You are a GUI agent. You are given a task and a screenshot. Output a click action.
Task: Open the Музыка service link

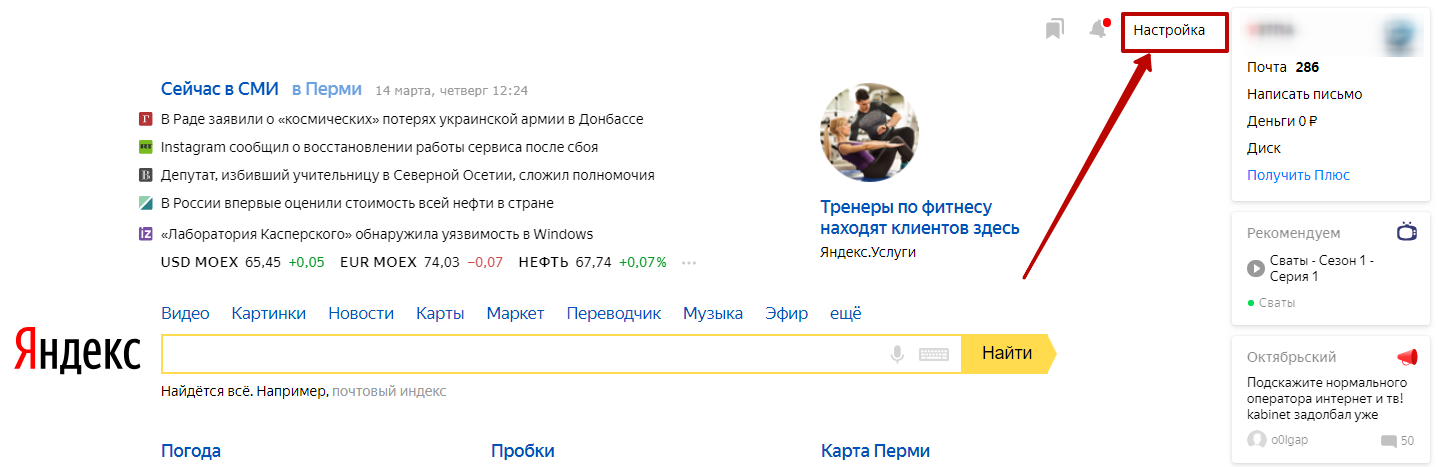(713, 313)
